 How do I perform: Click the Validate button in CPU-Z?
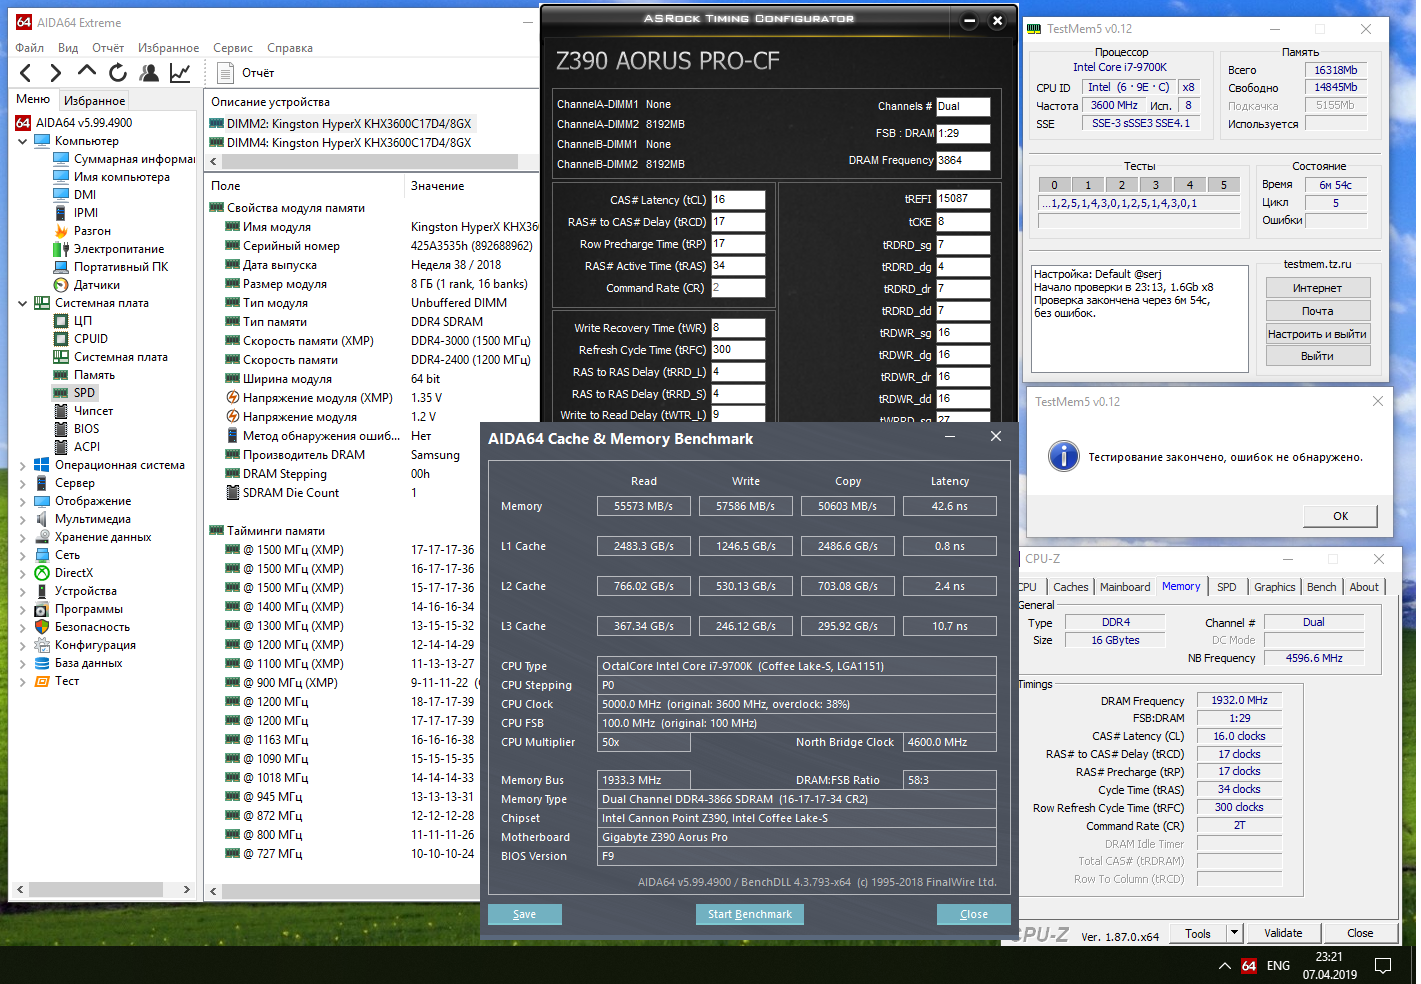coord(1283,933)
